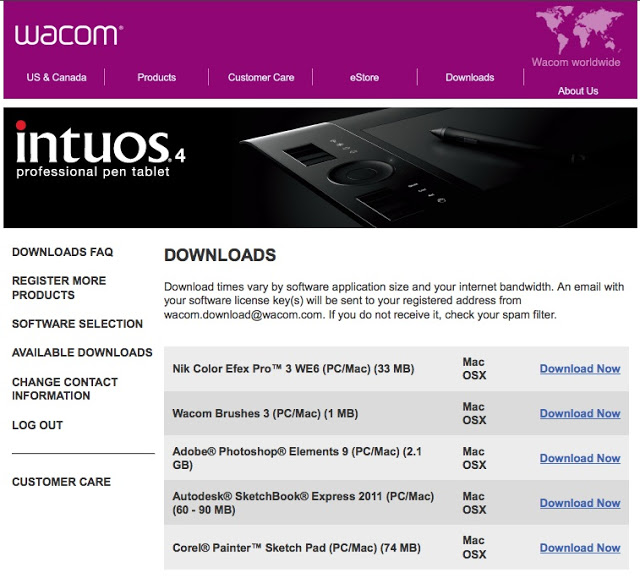Image resolution: width=640 pixels, height=578 pixels.
Task: Click Log Out in the sidebar
Action: (37, 425)
